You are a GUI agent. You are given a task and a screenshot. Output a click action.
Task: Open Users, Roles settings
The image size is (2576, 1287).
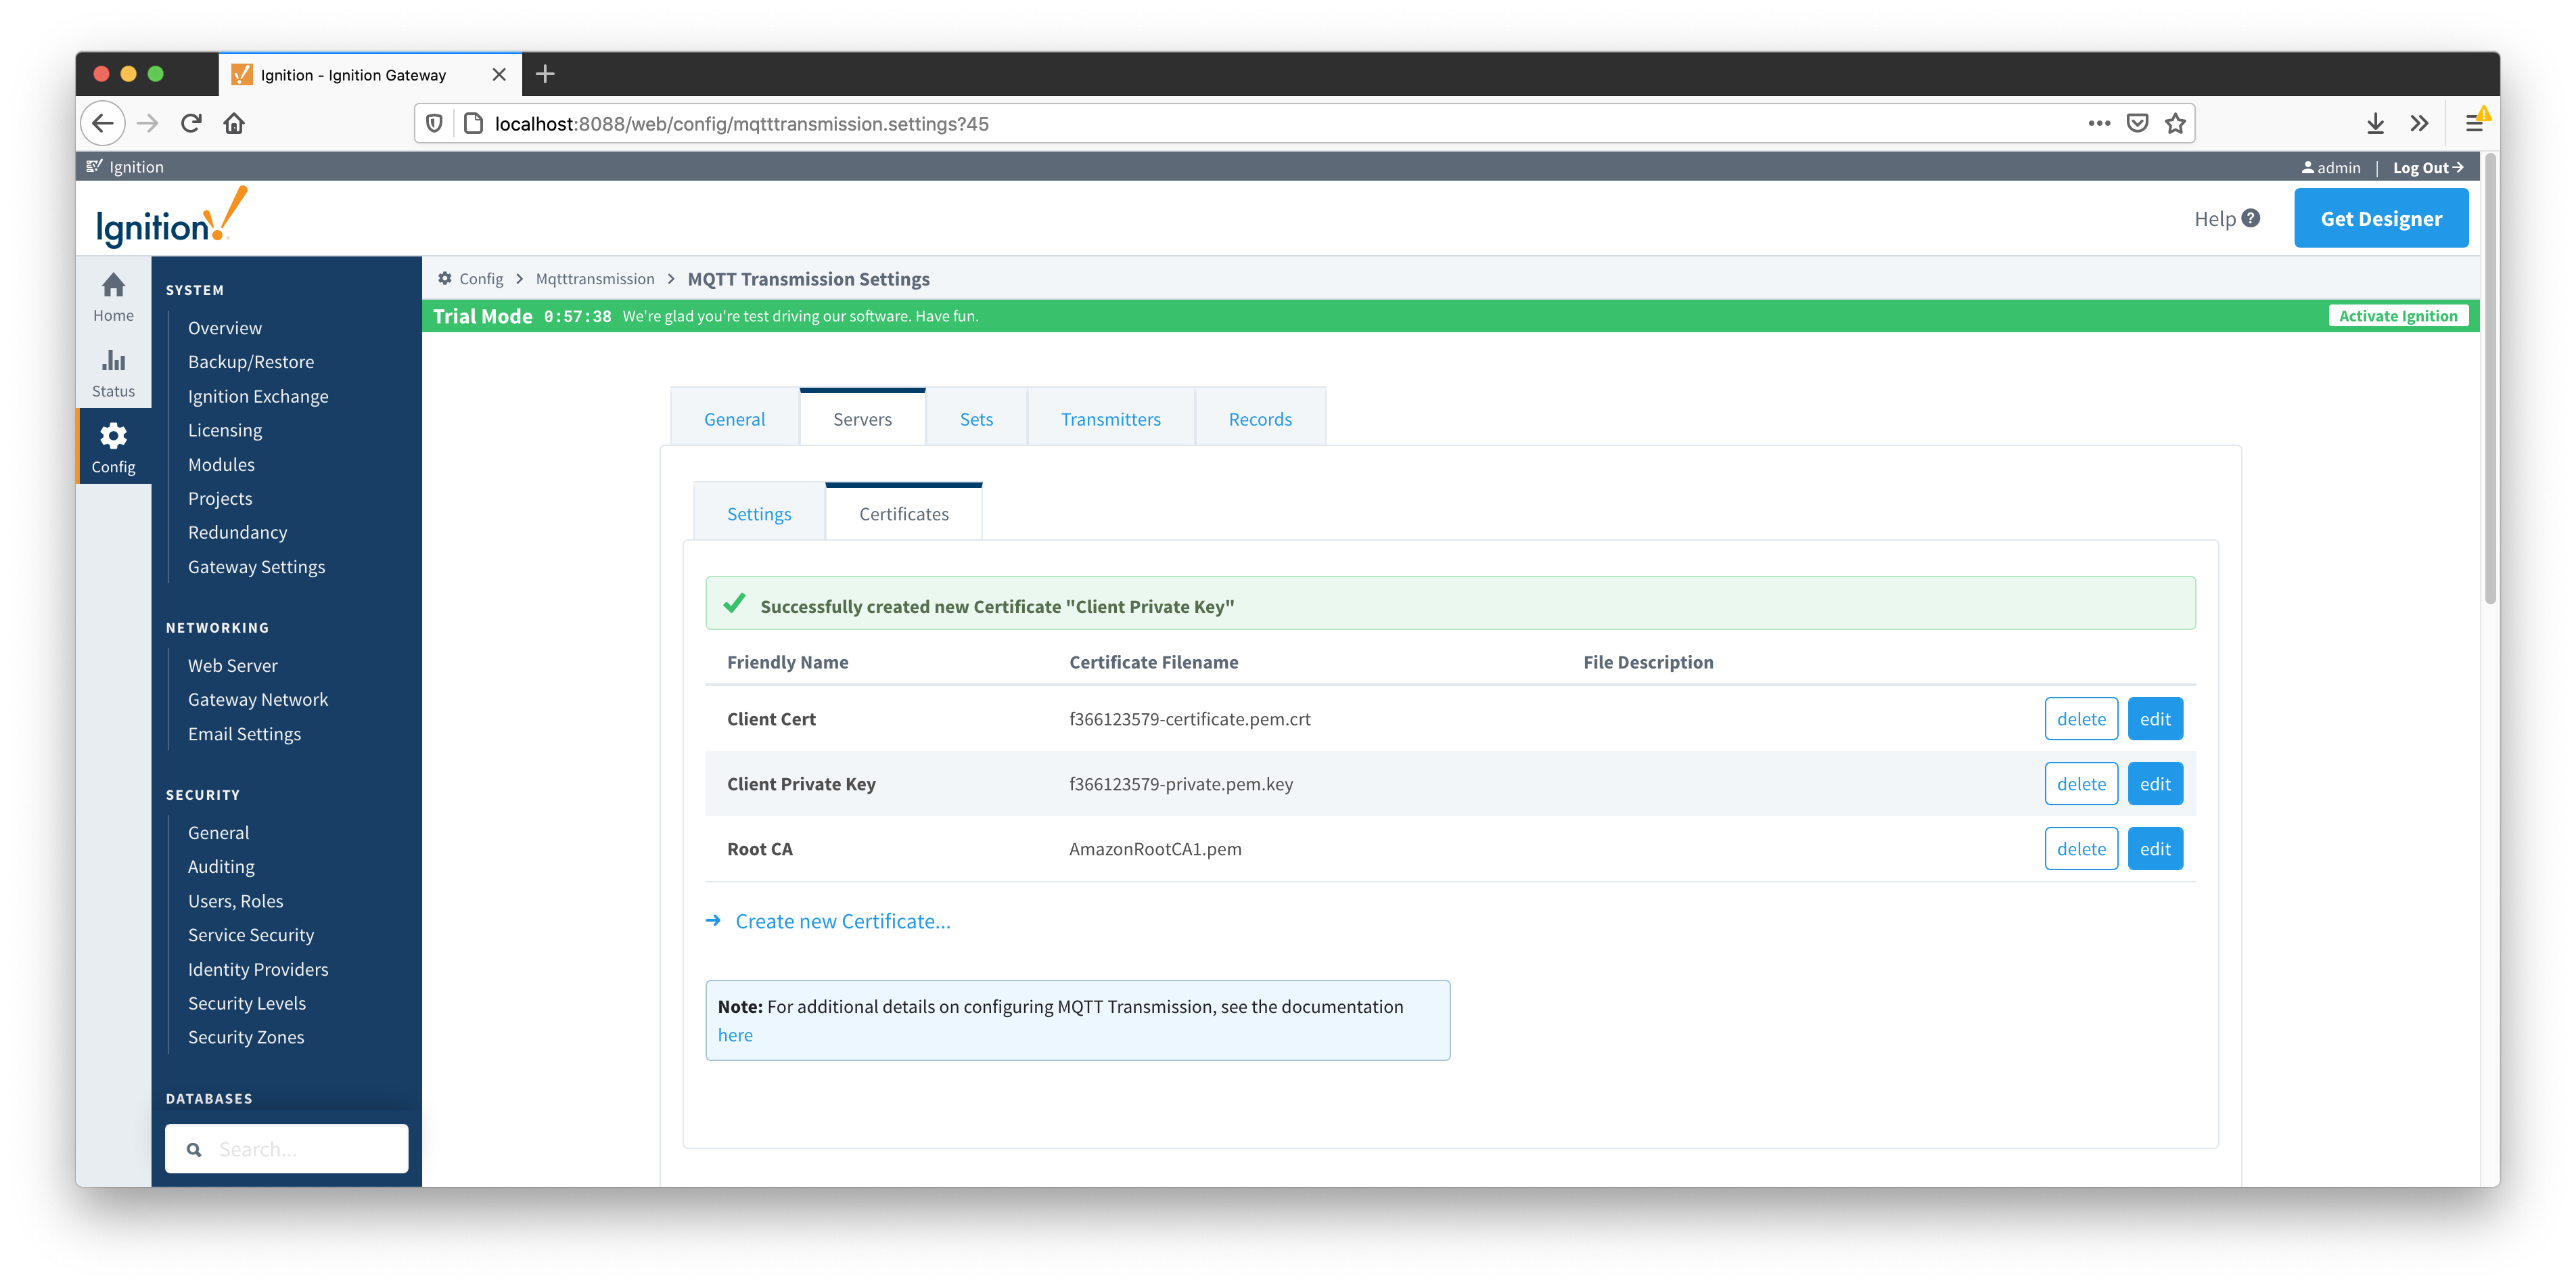[x=235, y=901]
